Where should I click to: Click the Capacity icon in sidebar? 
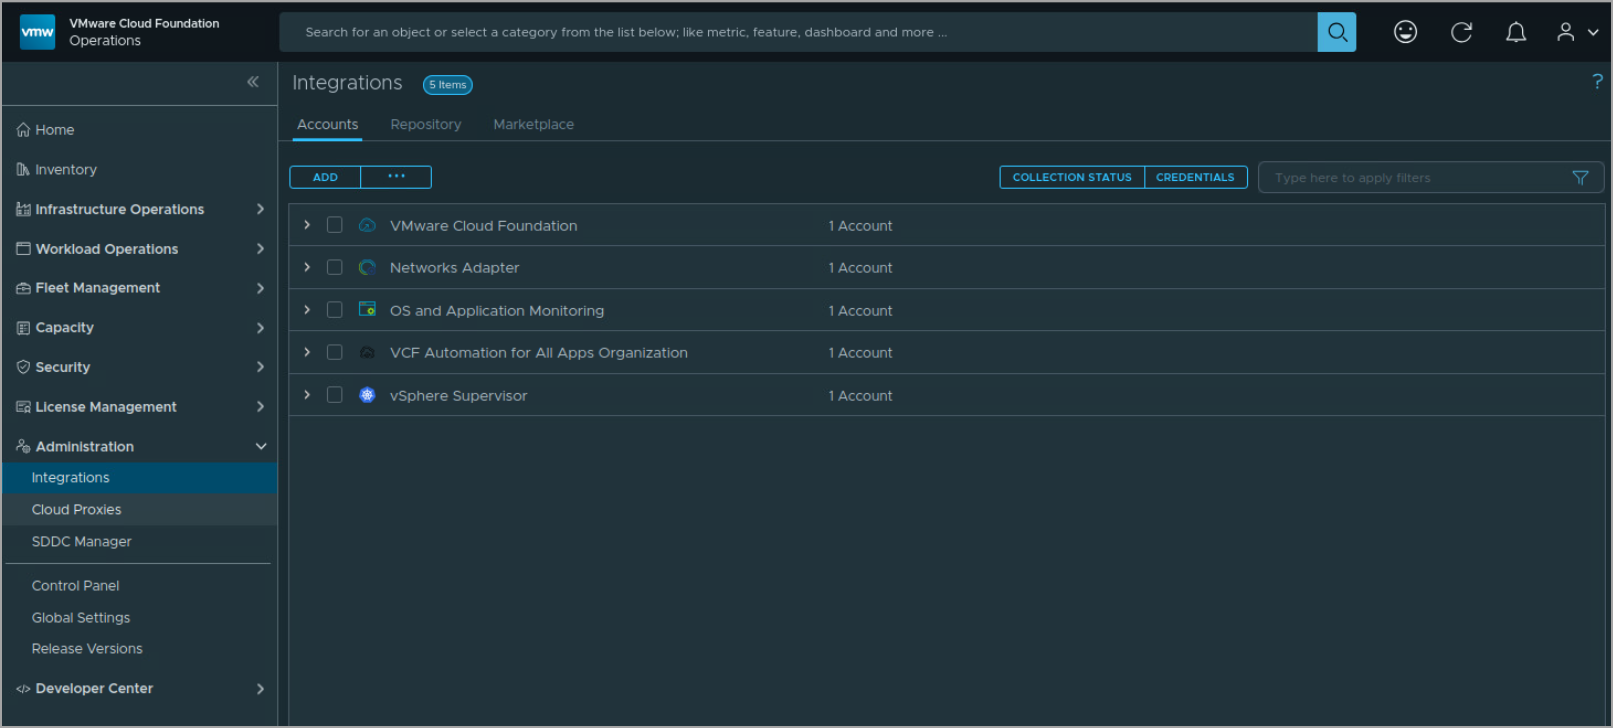[23, 328]
